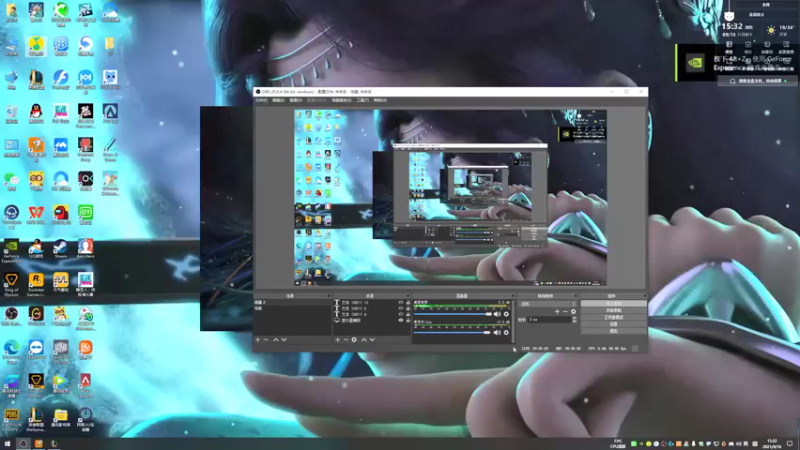Move the selected source down in the Sources list

pyautogui.click(x=372, y=340)
